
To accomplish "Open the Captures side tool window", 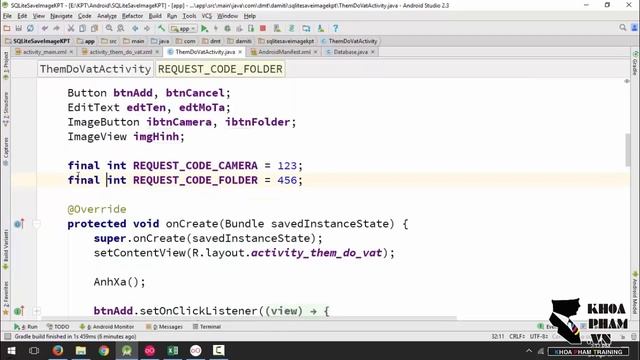I will coord(6,151).
